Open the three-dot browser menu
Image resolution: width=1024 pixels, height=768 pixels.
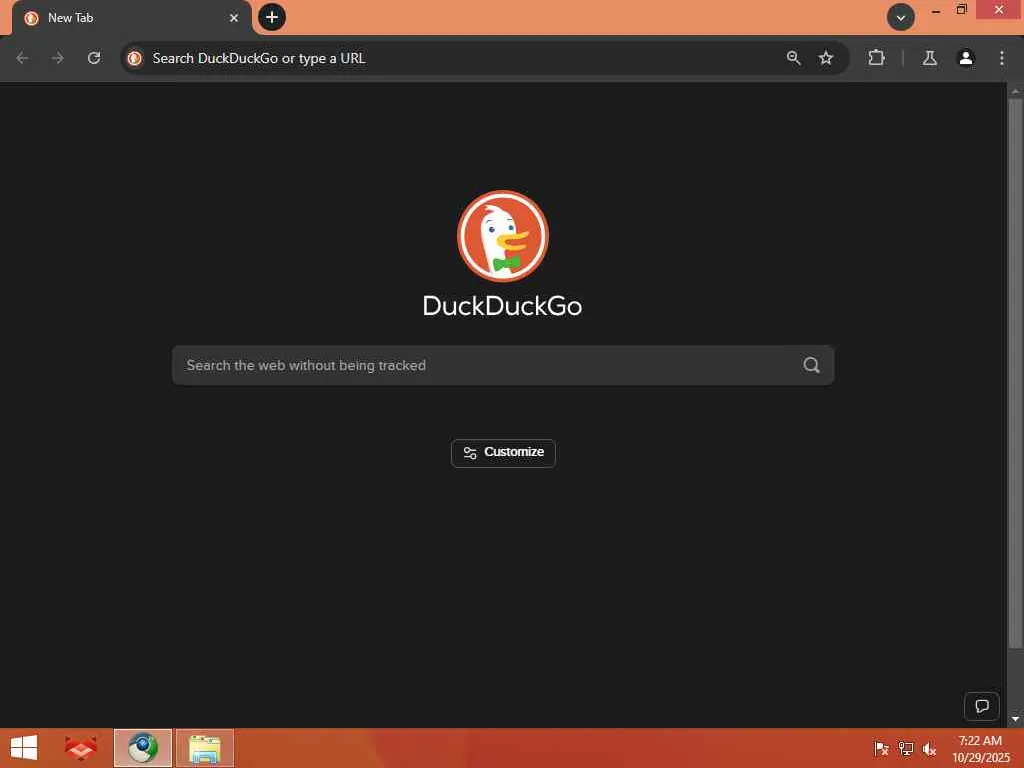[x=1002, y=58]
